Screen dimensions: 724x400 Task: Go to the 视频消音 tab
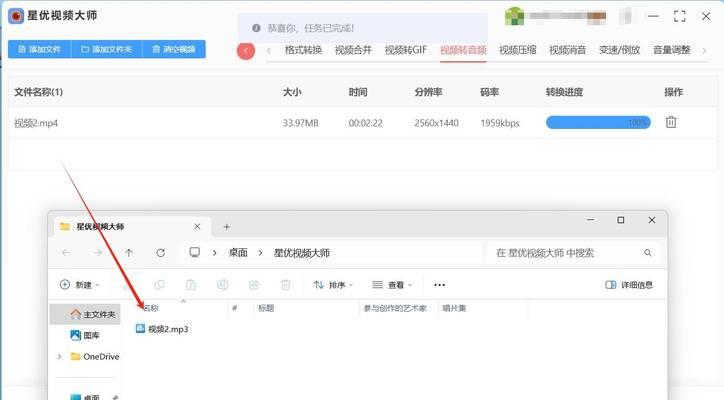[567, 50]
